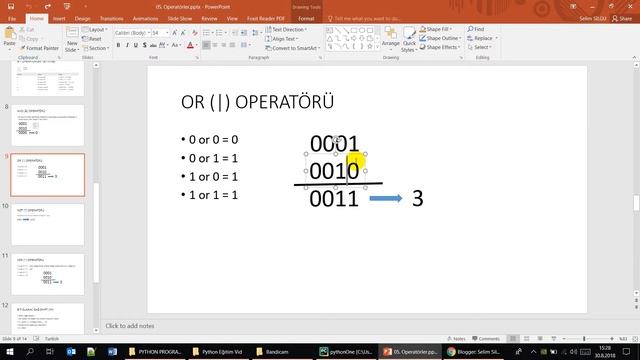Click increase list level icon
The width and height of the screenshot is (640, 360).
244,33
